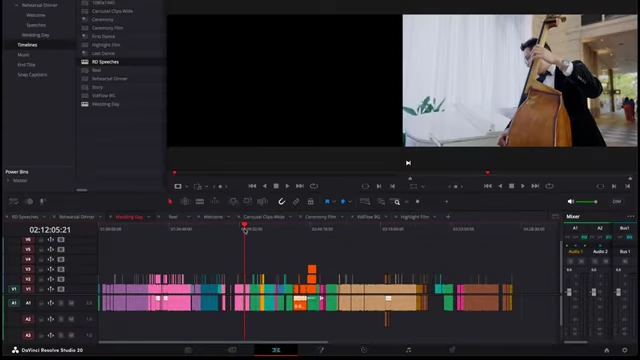Viewport: 640px width, 360px height.
Task: Click the DIM audio button
Action: click(x=617, y=201)
